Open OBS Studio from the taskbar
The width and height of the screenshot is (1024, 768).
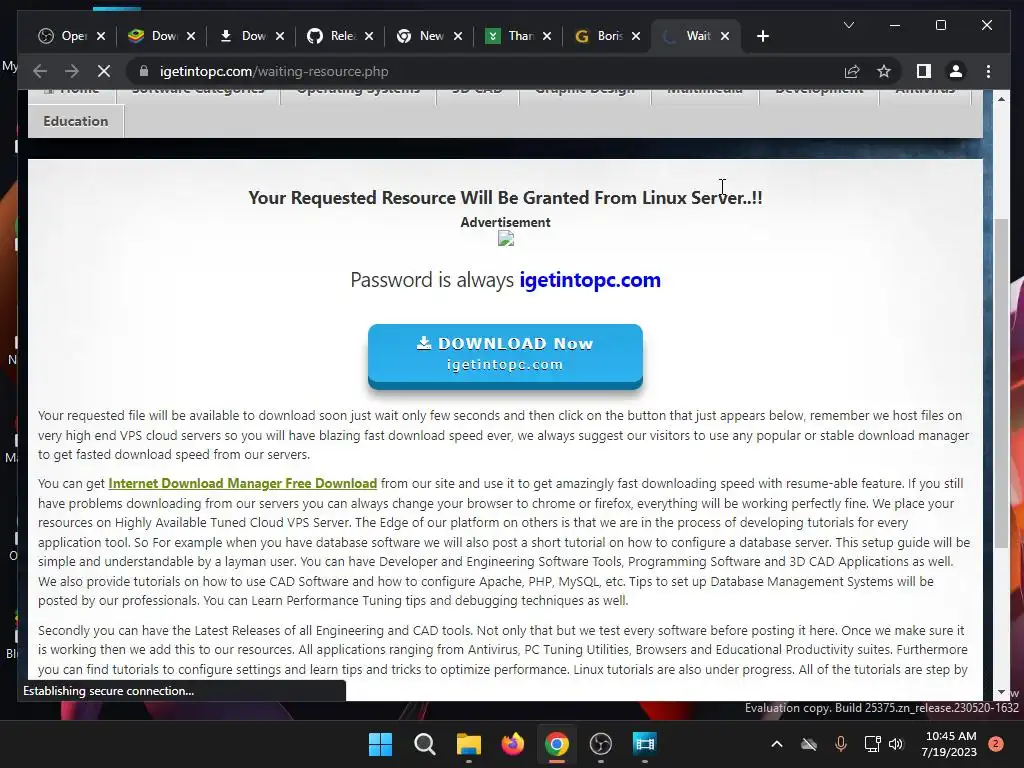600,744
